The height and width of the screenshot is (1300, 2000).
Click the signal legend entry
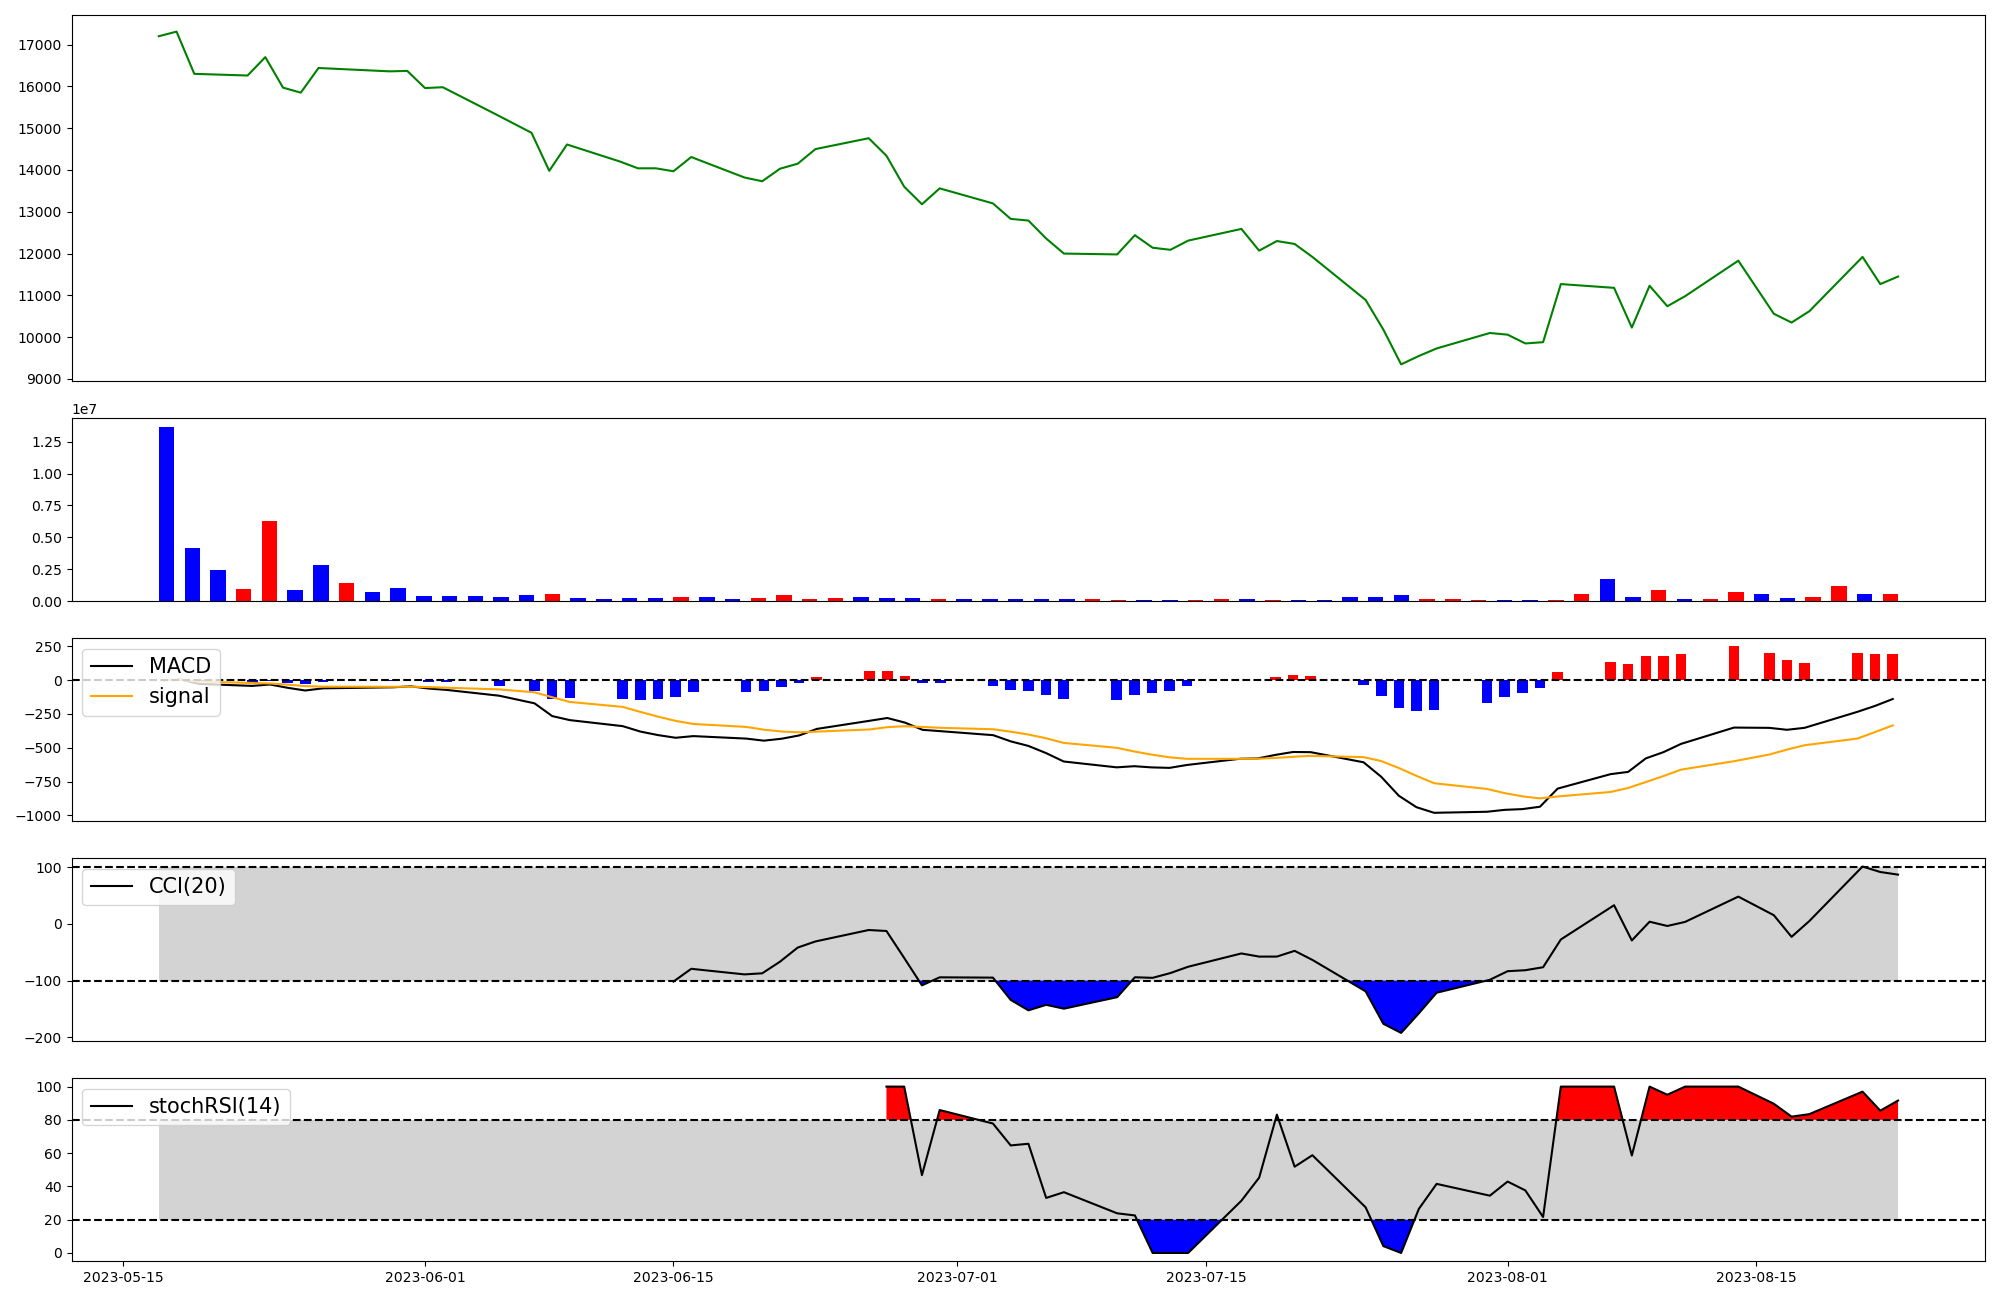[x=179, y=696]
